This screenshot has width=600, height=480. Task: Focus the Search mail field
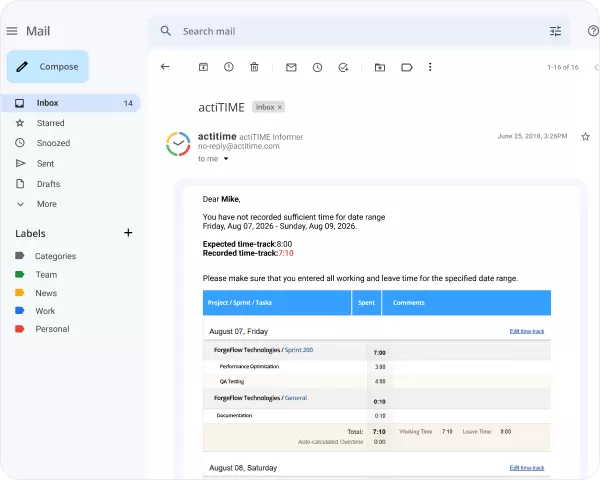coord(359,31)
